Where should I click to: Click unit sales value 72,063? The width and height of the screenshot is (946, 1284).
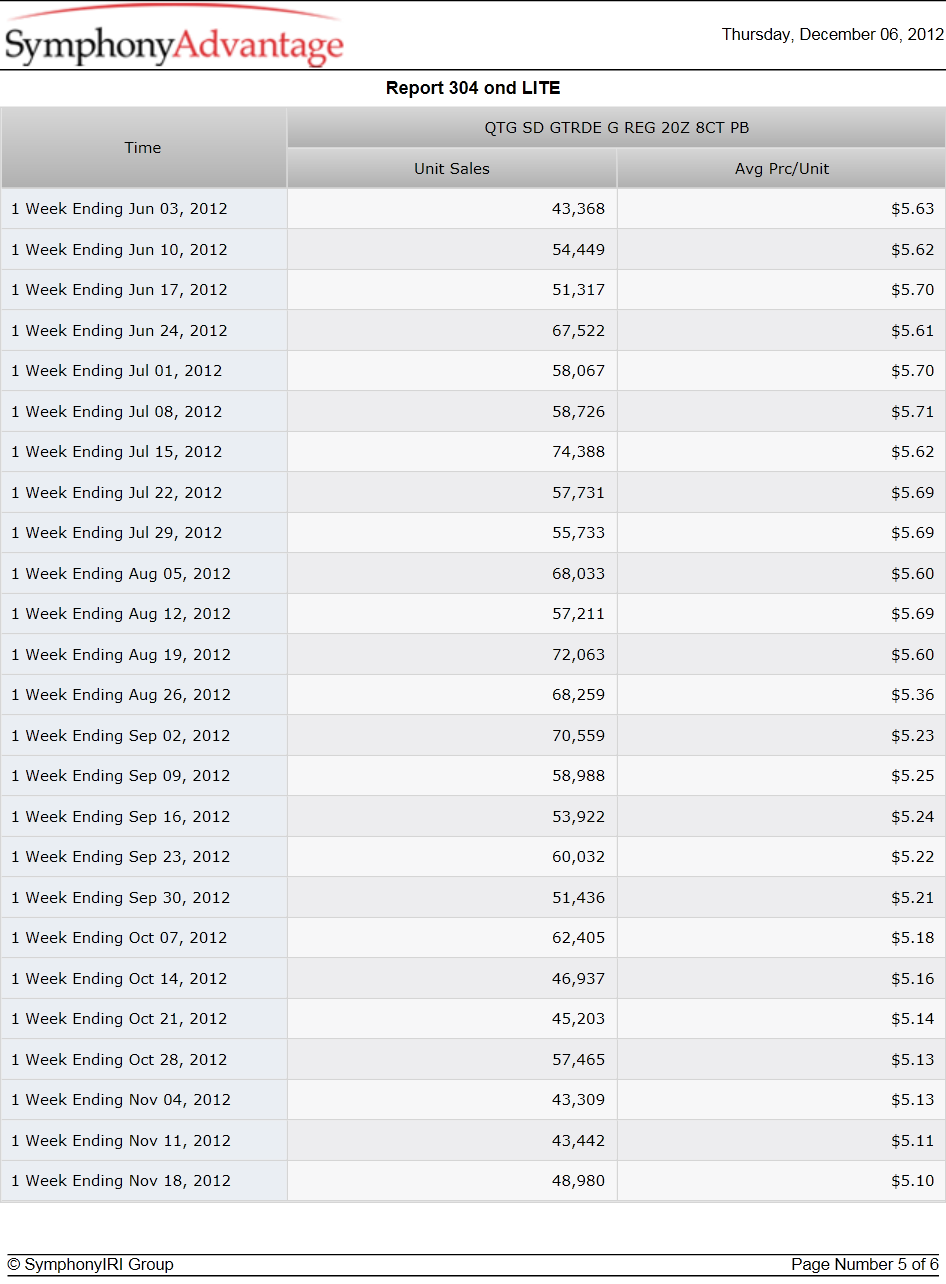[x=579, y=655]
